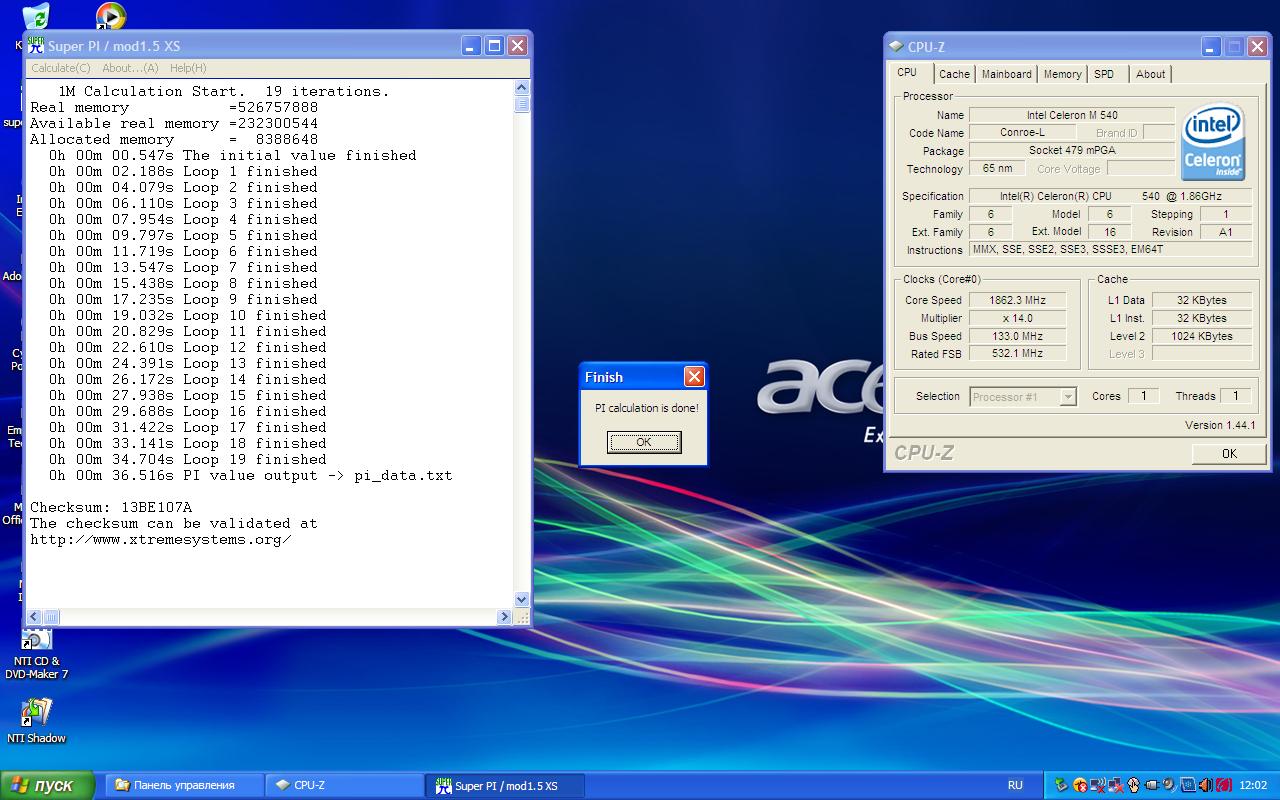1280x800 pixels.
Task: Click the Bus Speed value 133.0 MHz
Action: [1017, 336]
